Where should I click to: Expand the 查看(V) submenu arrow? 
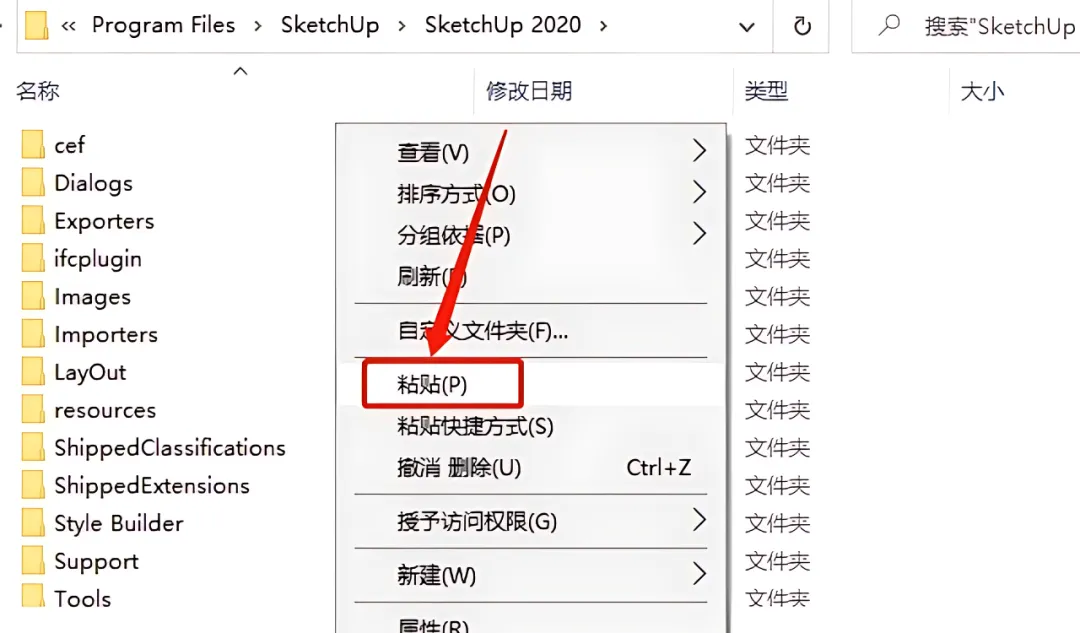(x=699, y=150)
